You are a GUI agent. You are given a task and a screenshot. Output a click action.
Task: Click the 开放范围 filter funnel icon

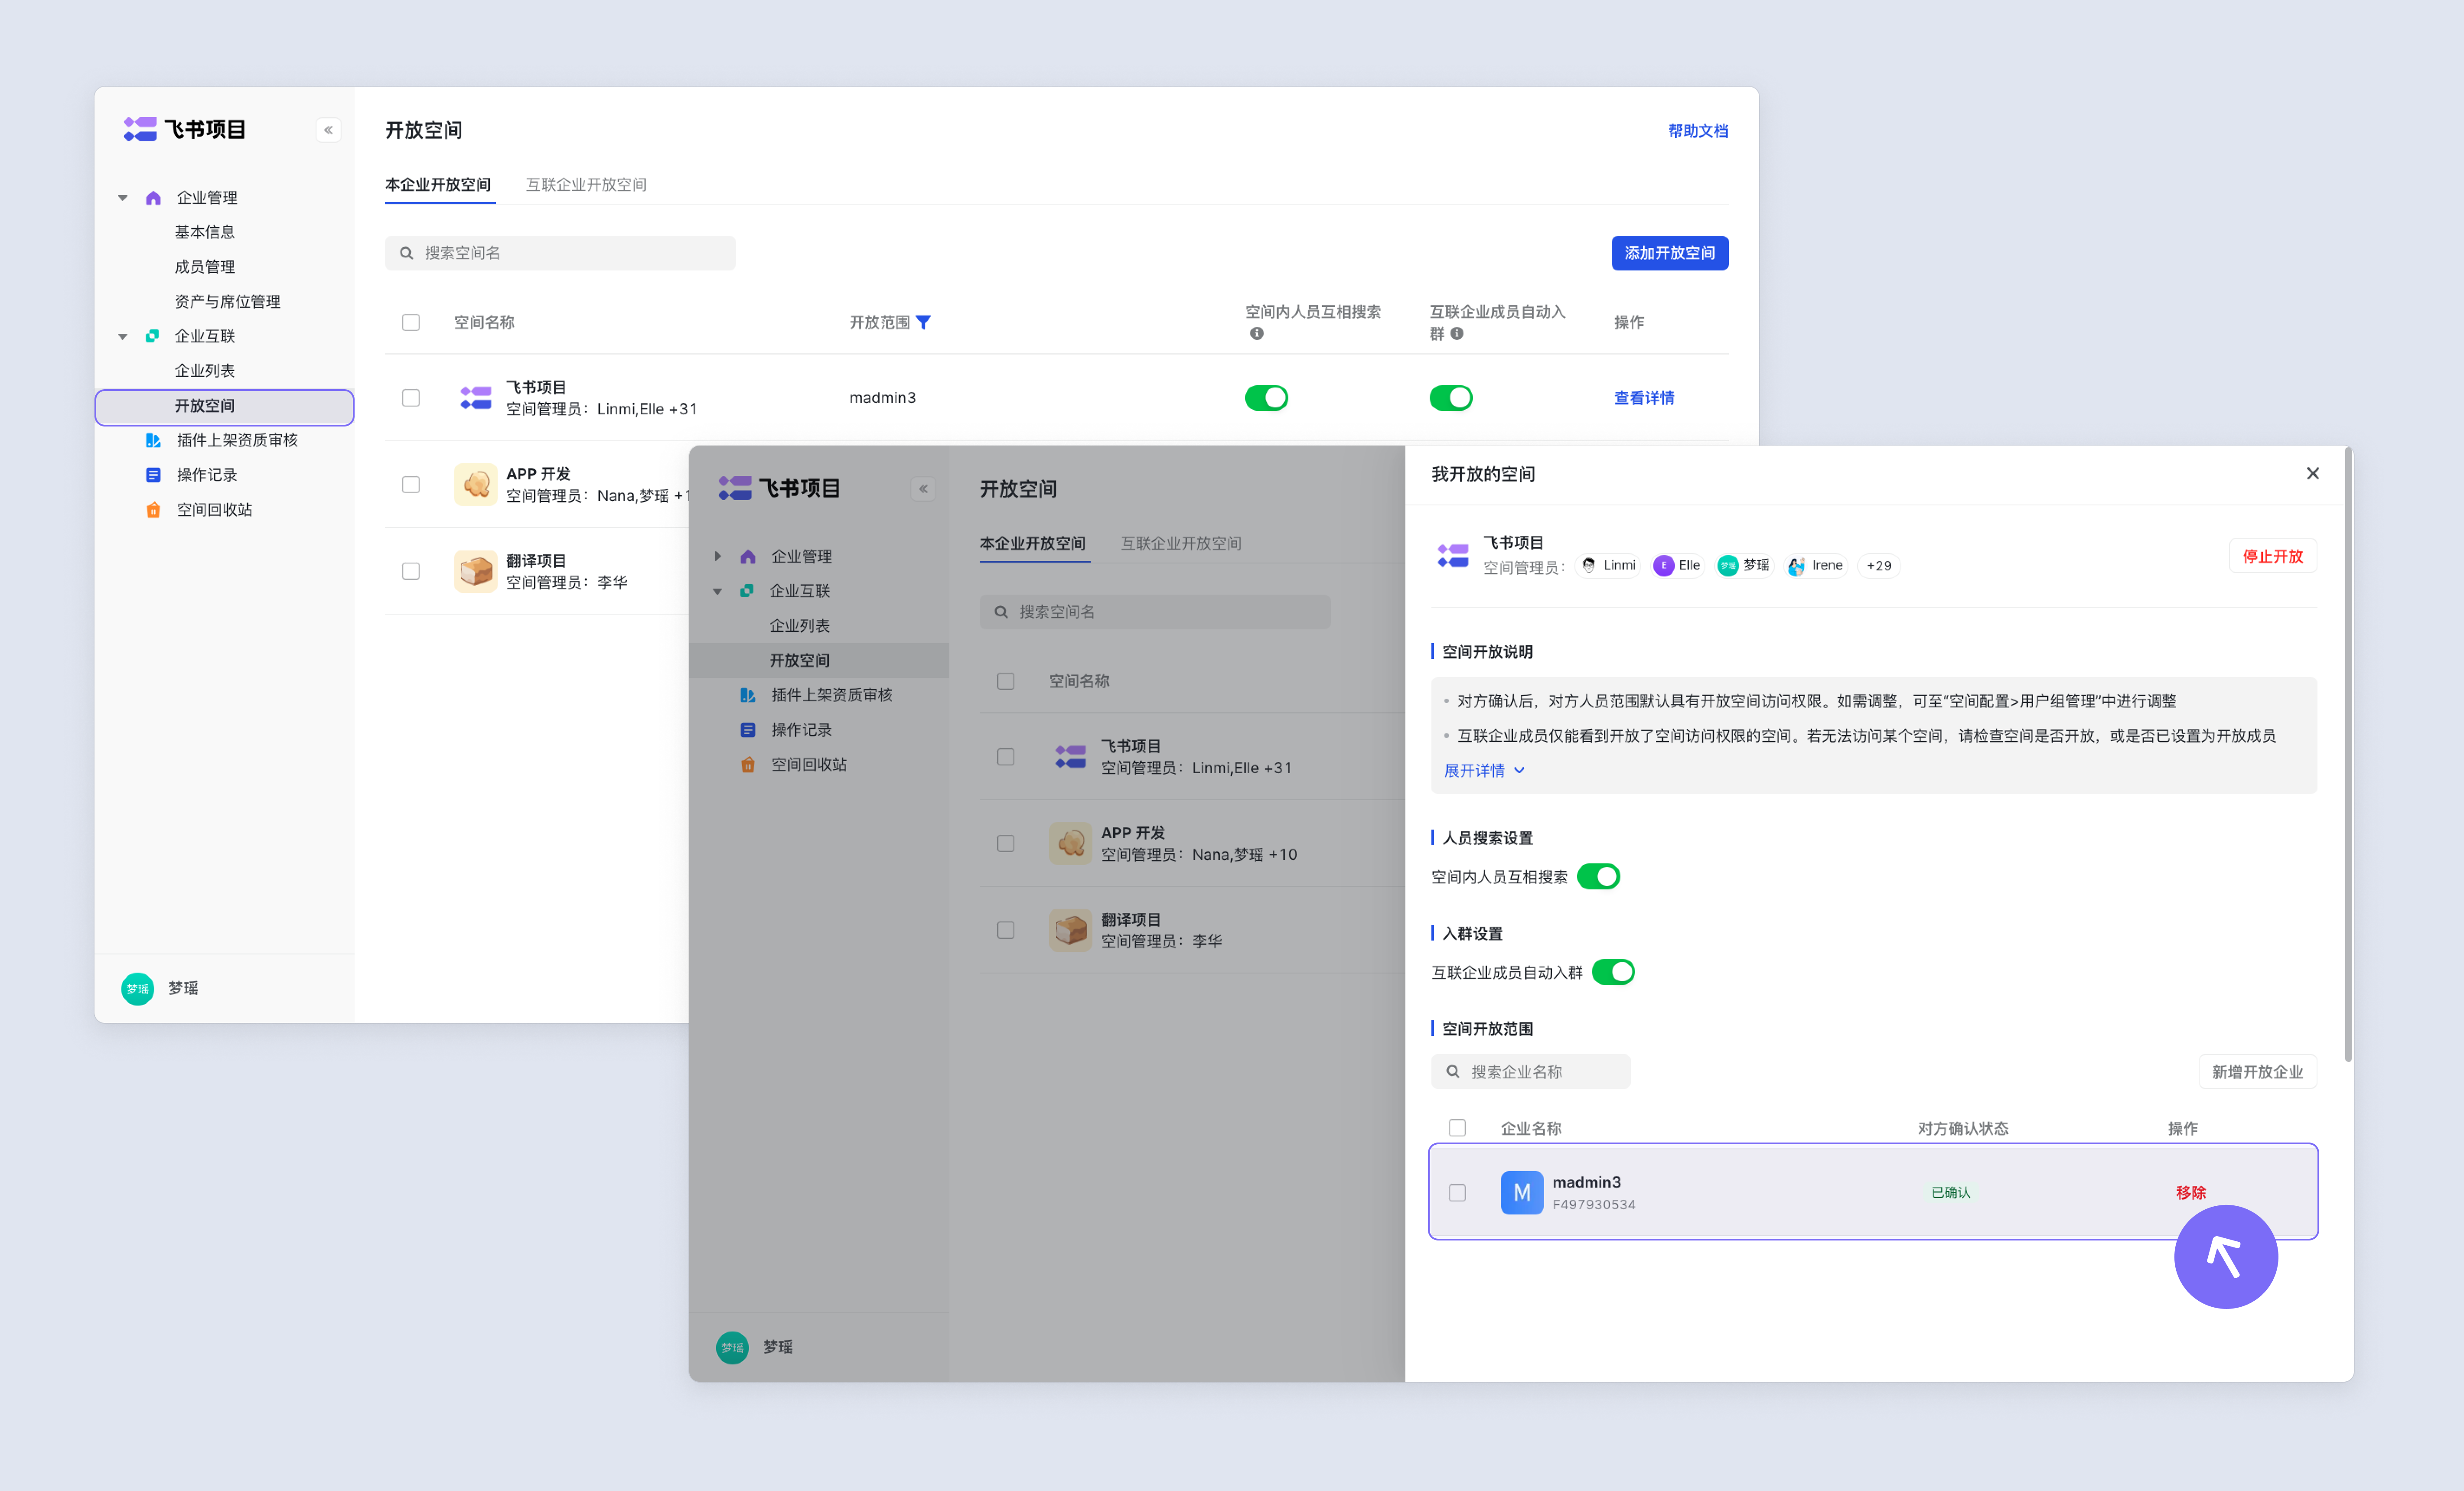pyautogui.click(x=923, y=322)
